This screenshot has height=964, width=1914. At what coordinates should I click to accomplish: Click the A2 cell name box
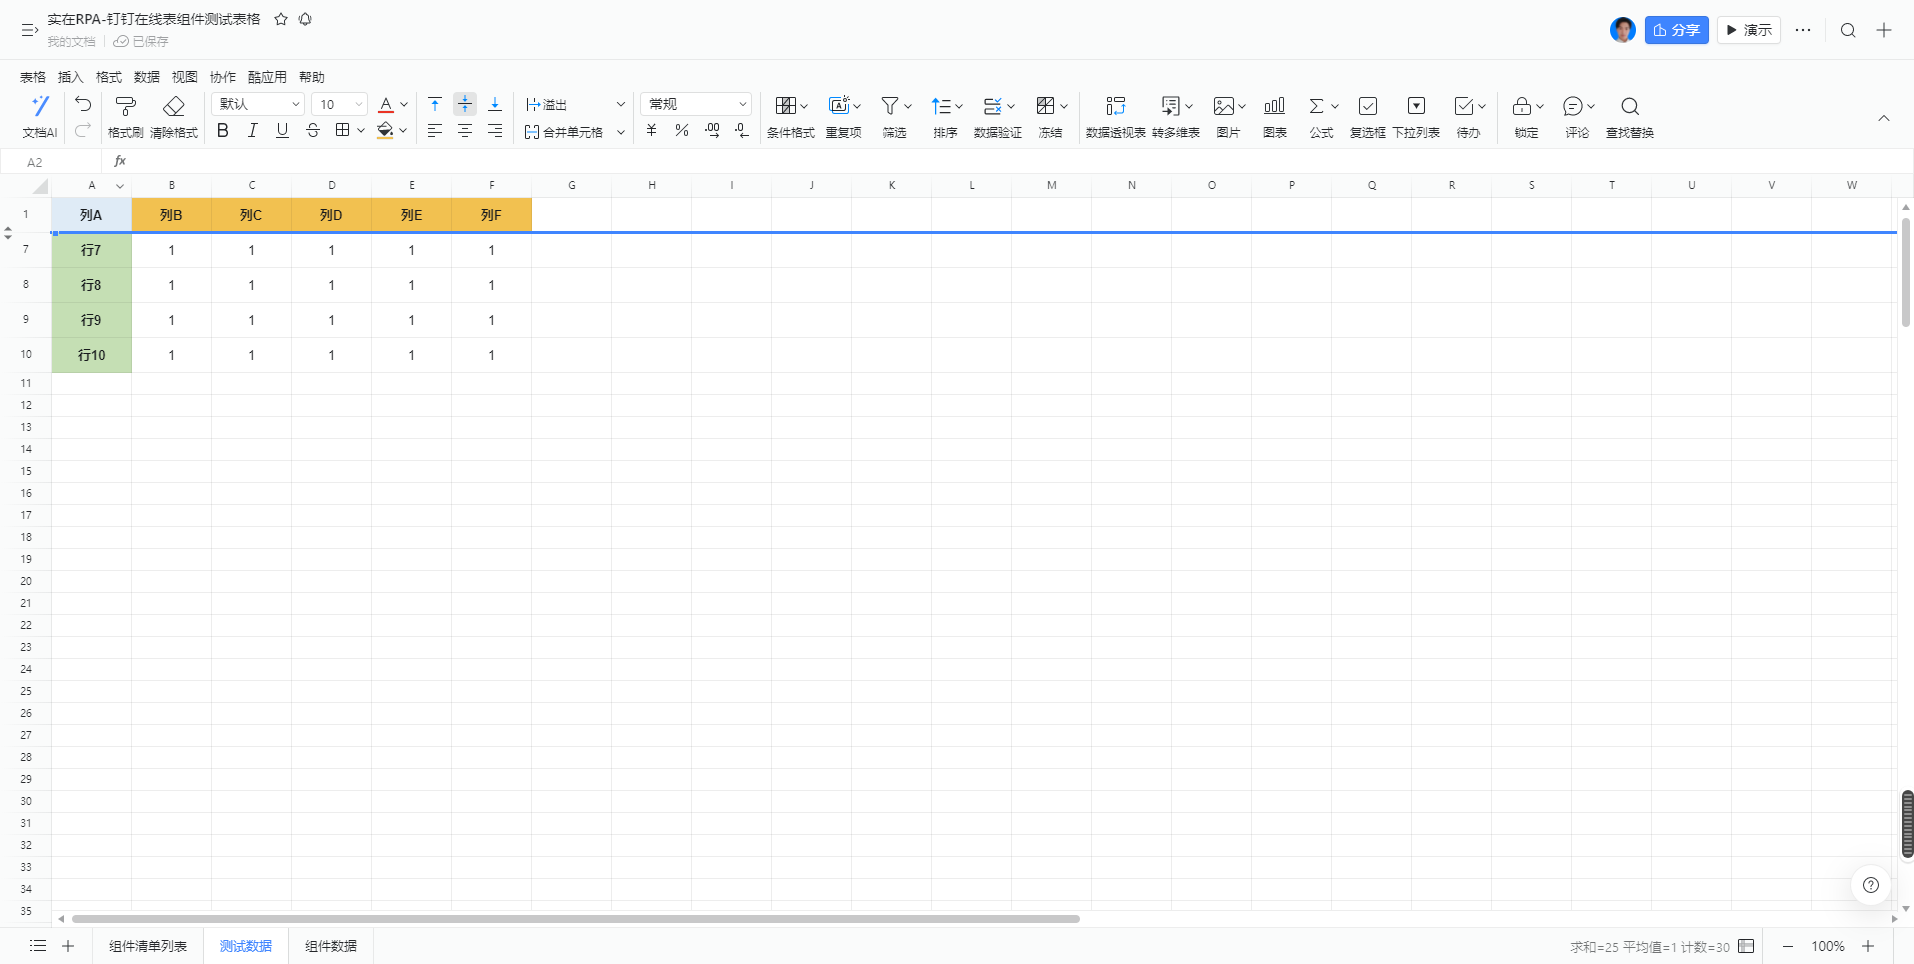coord(50,162)
